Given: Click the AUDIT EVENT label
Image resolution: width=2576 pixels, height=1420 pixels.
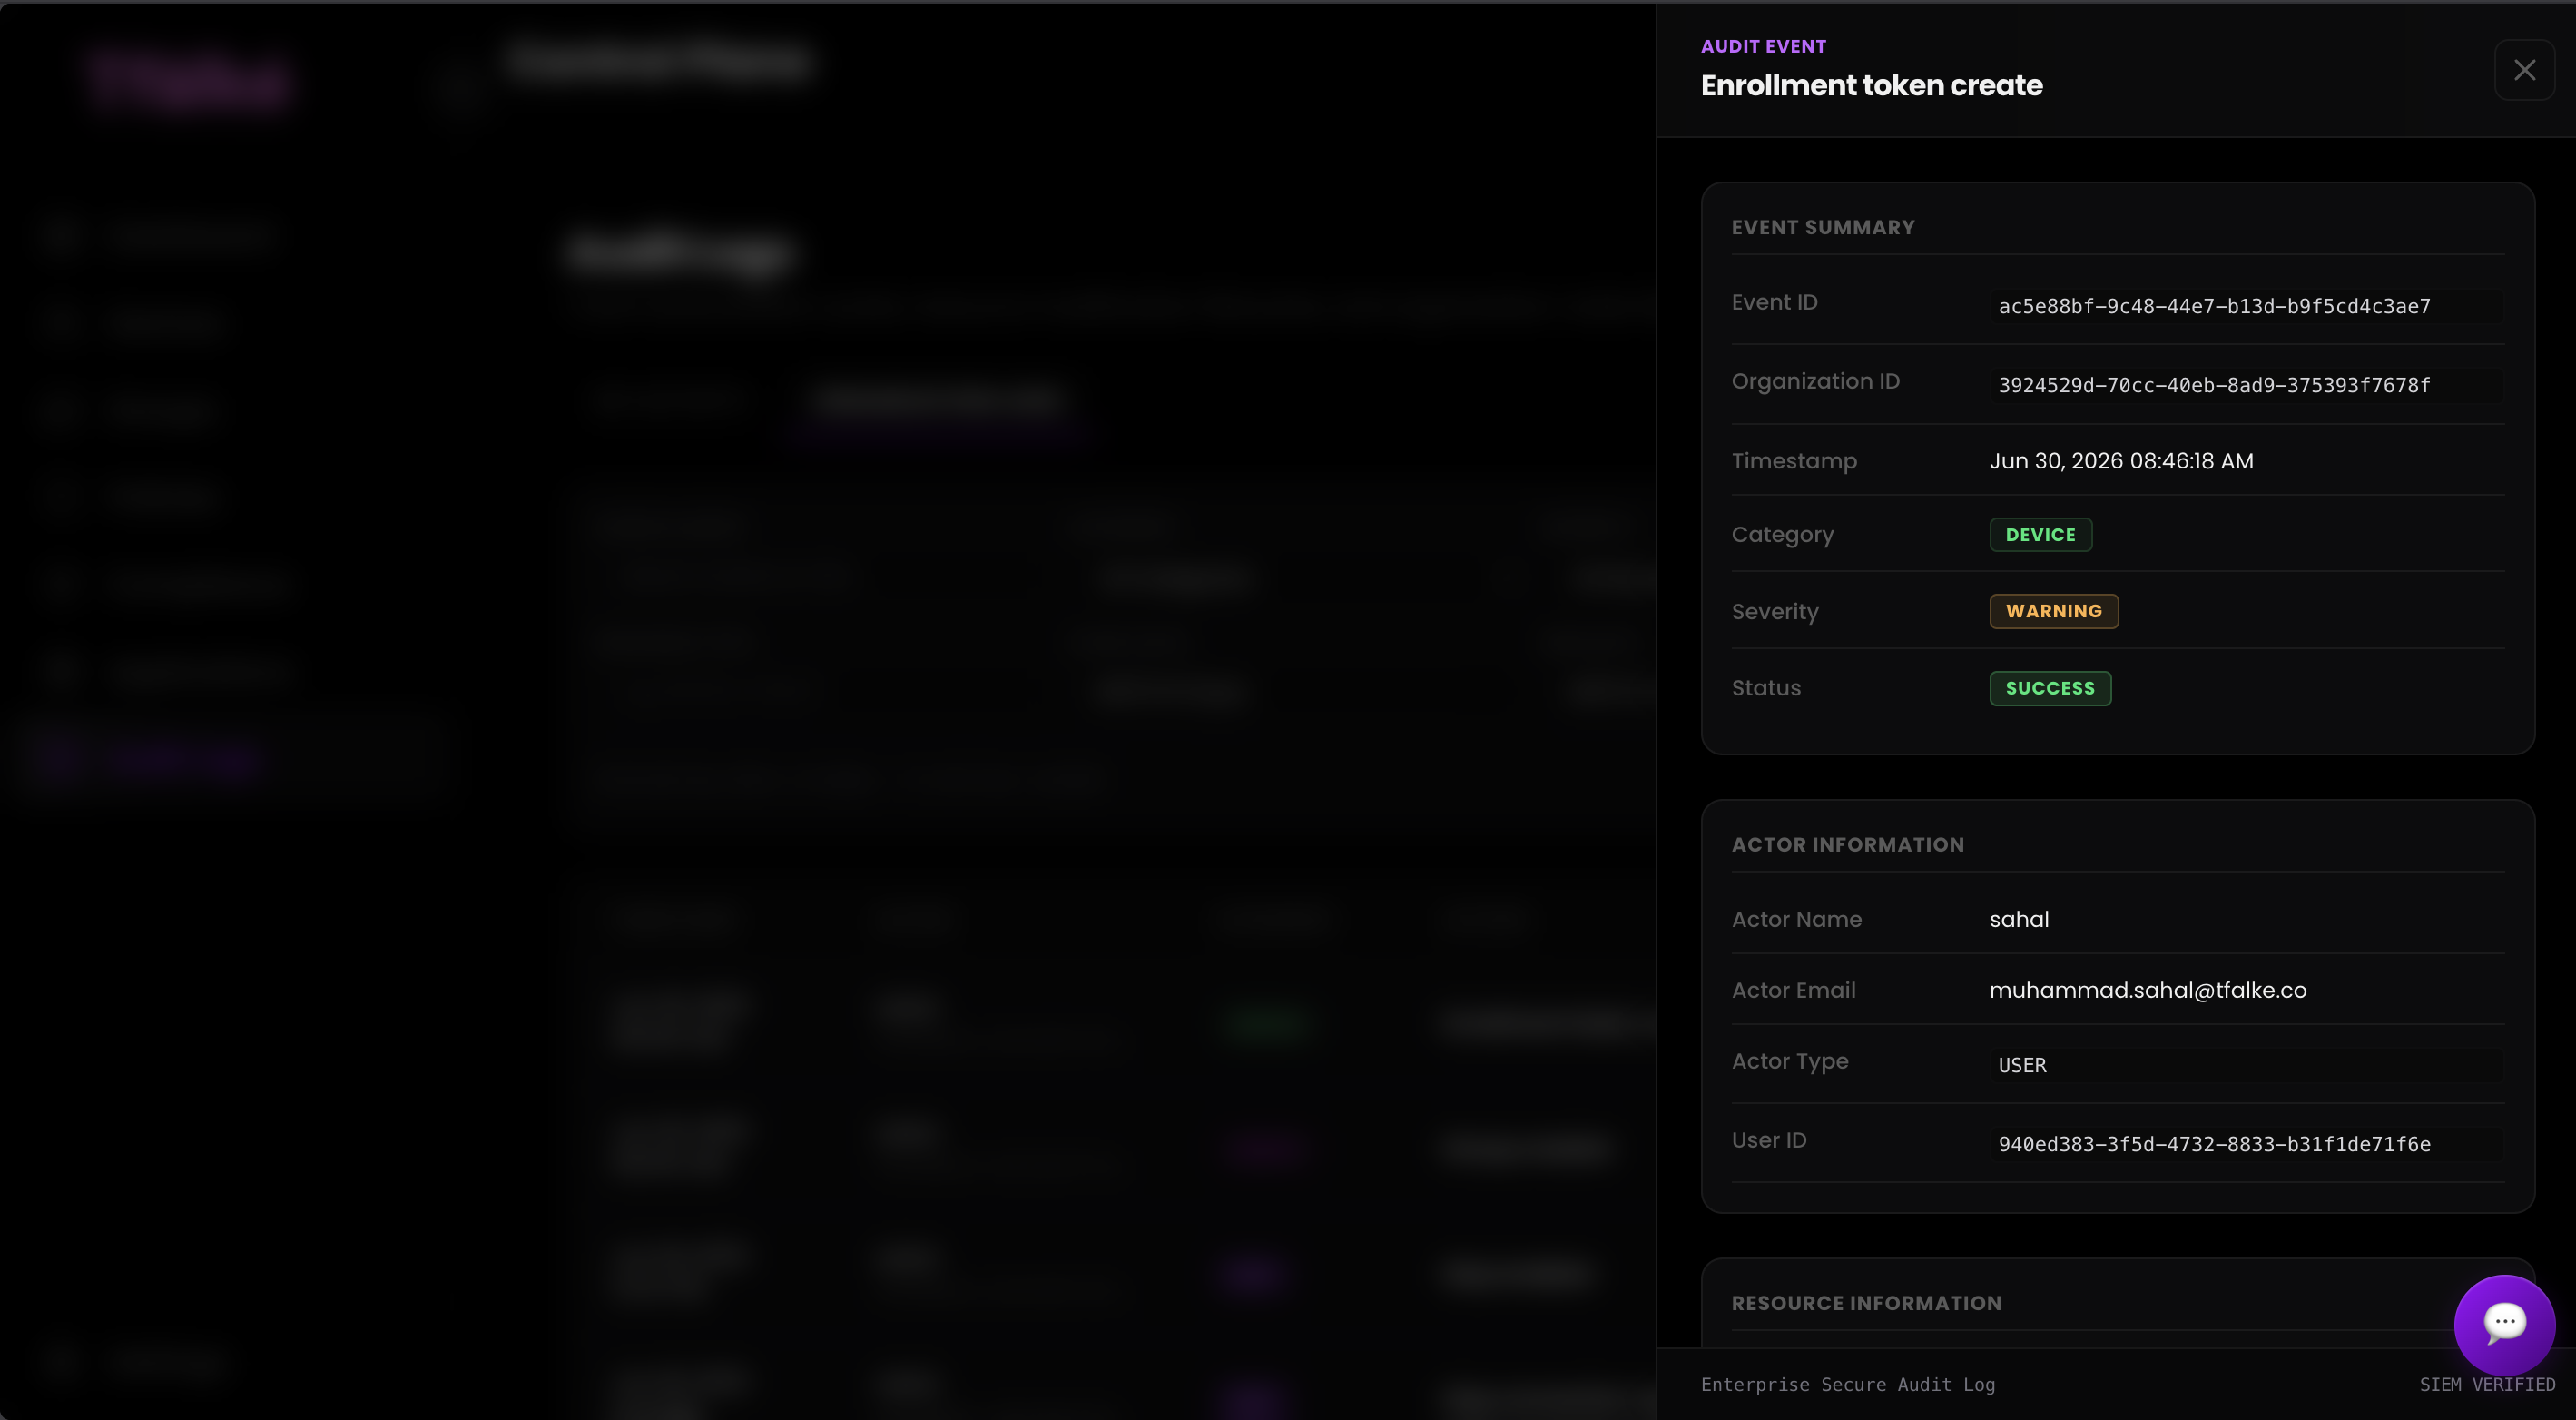Looking at the screenshot, I should 1763,46.
